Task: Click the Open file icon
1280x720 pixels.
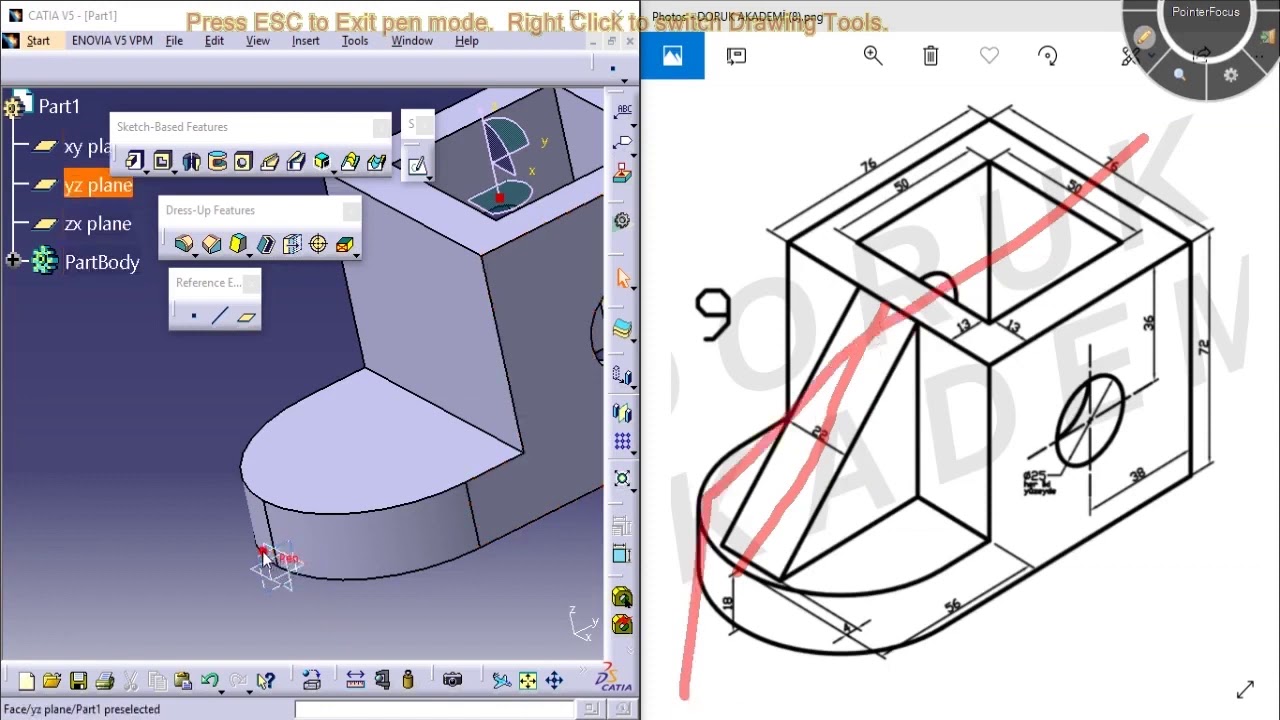Action: pyautogui.click(x=52, y=681)
